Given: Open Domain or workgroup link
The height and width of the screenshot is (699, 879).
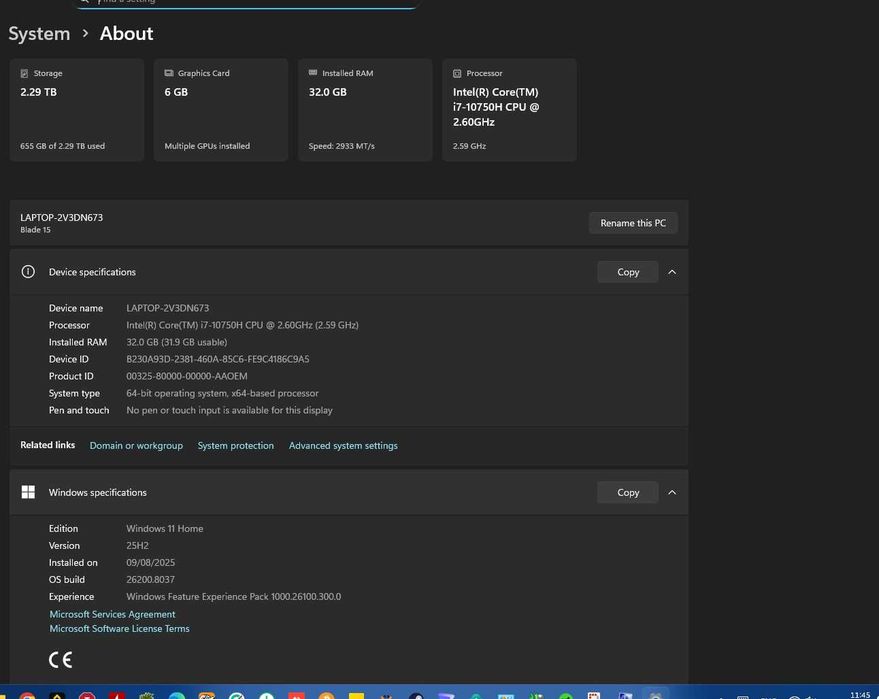Looking at the screenshot, I should [x=136, y=446].
